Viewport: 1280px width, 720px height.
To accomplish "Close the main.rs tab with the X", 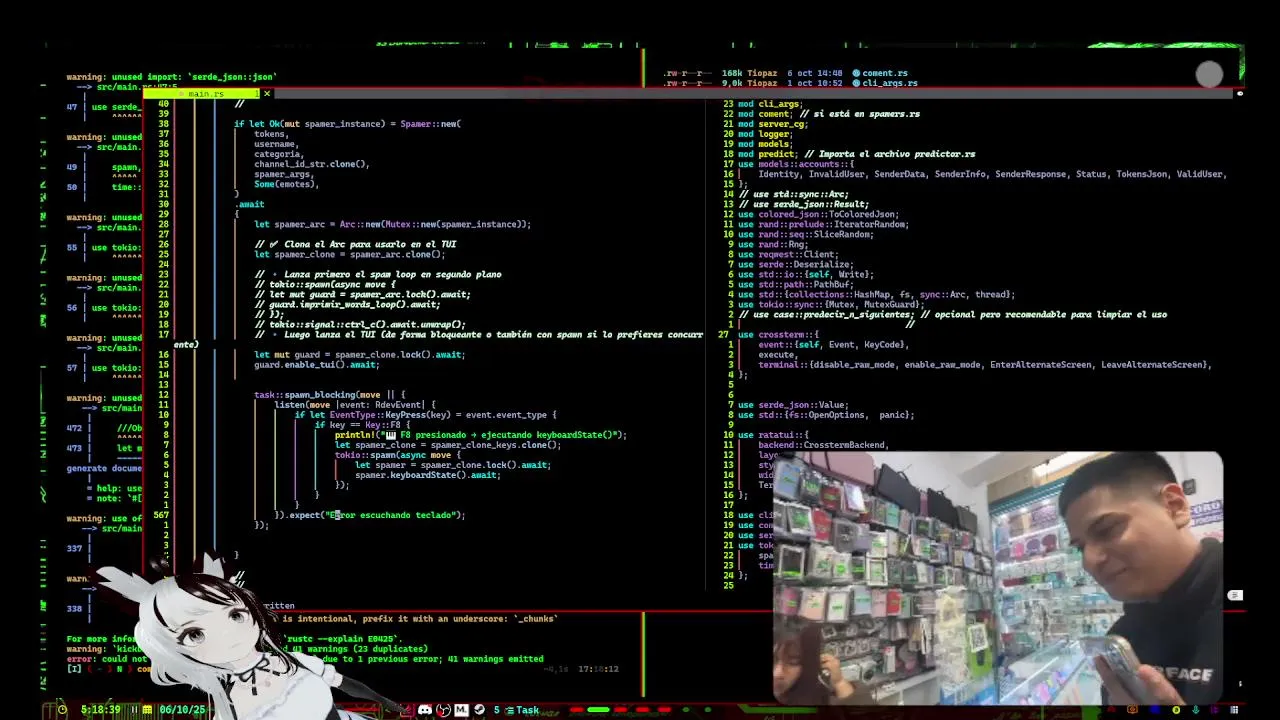I will pos(267,94).
